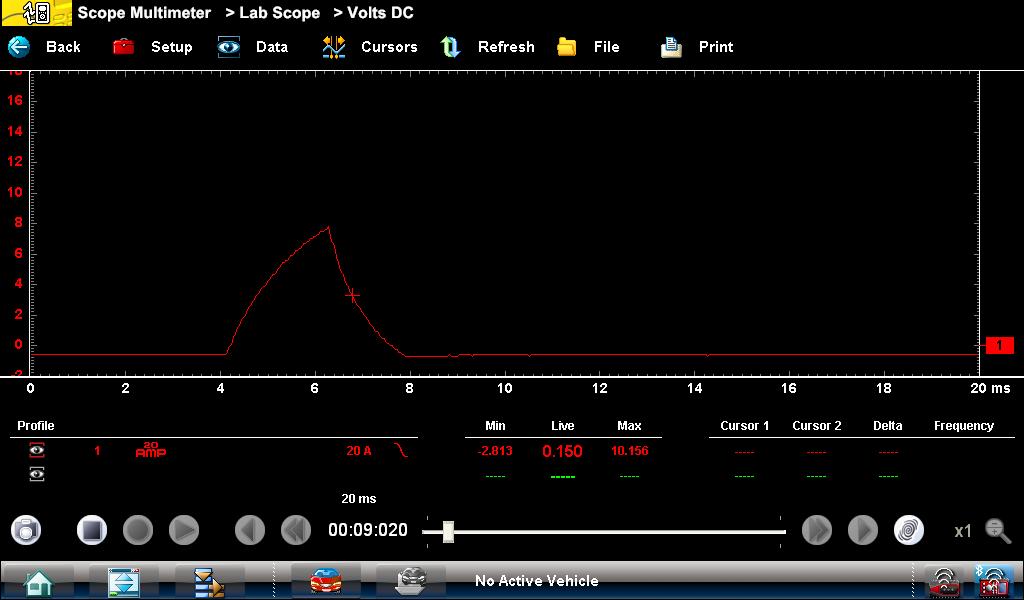Take a snapshot with the camera icon
1024x600 pixels.
(x=27, y=530)
